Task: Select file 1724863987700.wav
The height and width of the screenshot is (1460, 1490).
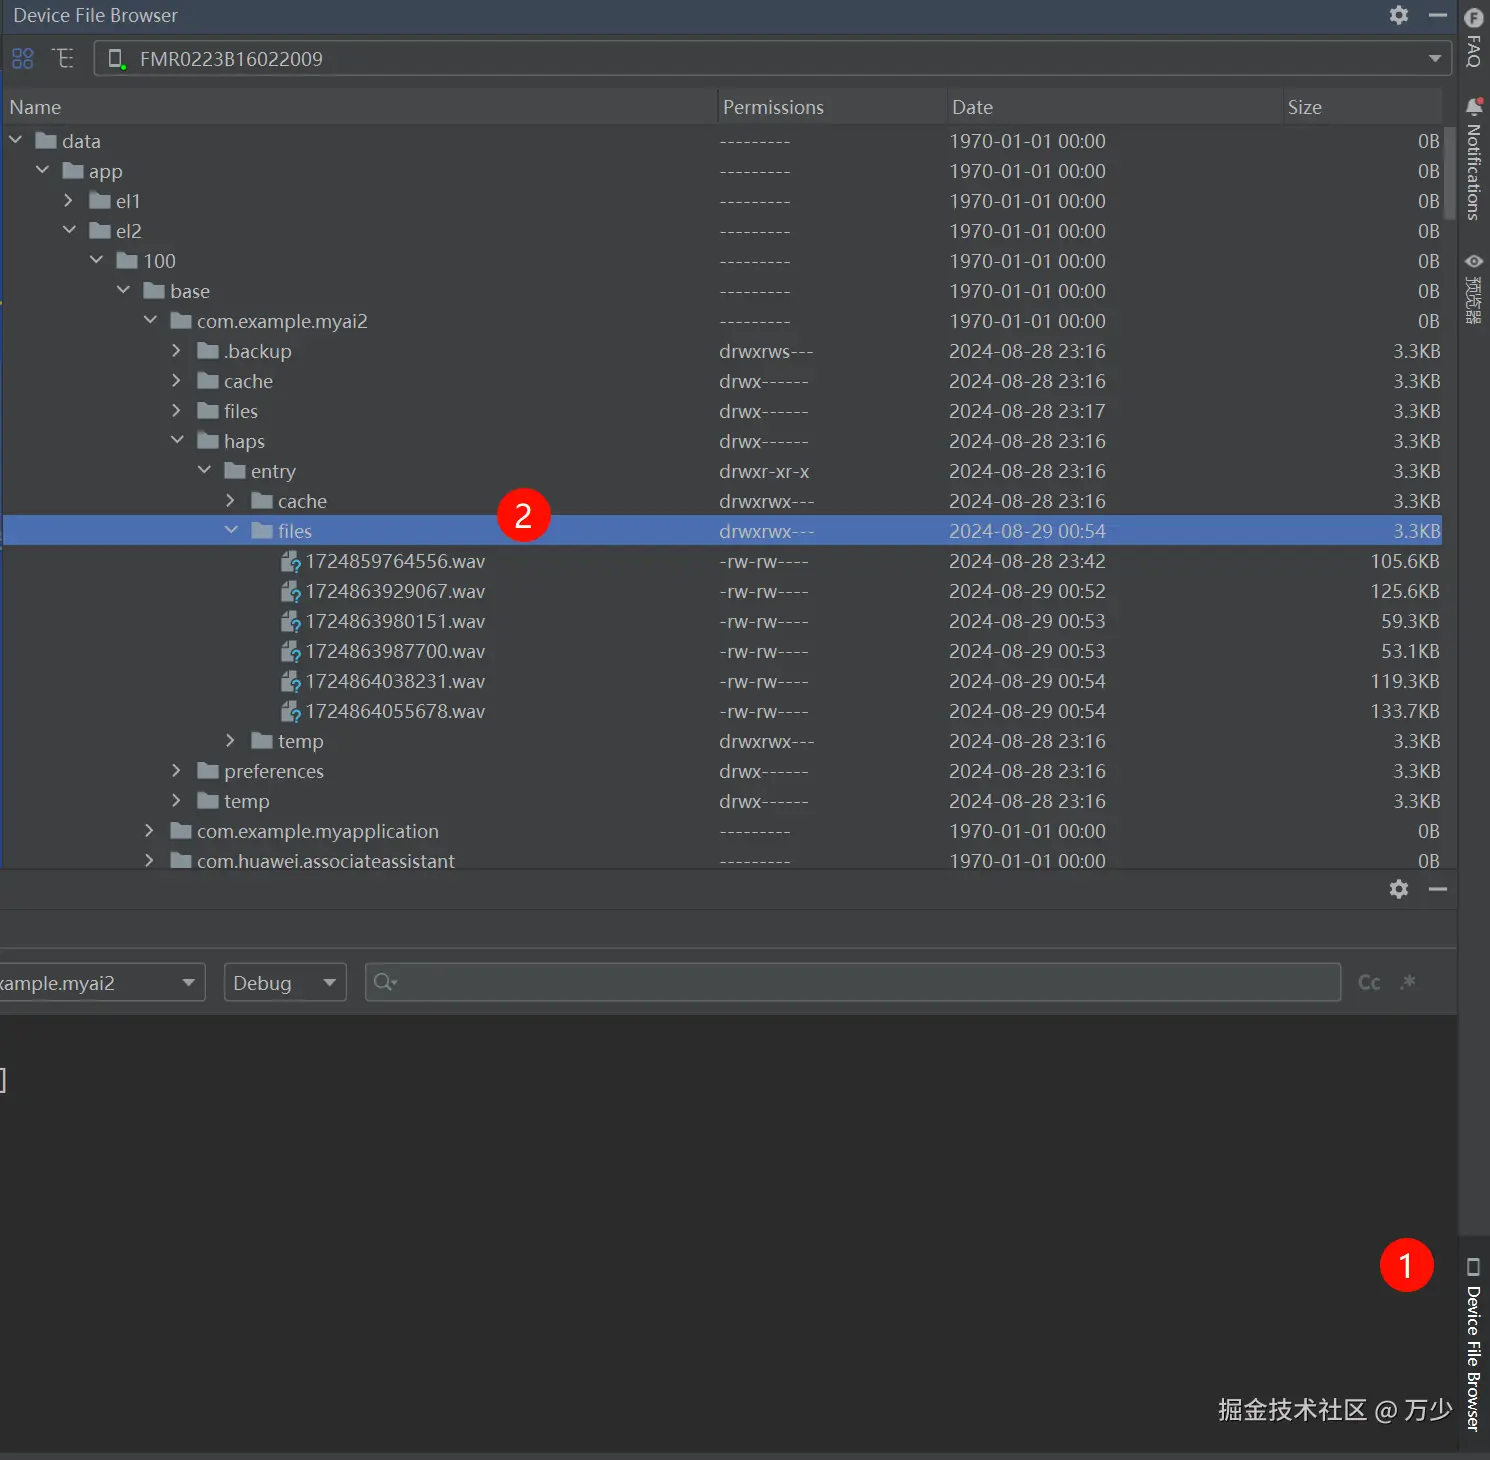Action: coord(395,651)
